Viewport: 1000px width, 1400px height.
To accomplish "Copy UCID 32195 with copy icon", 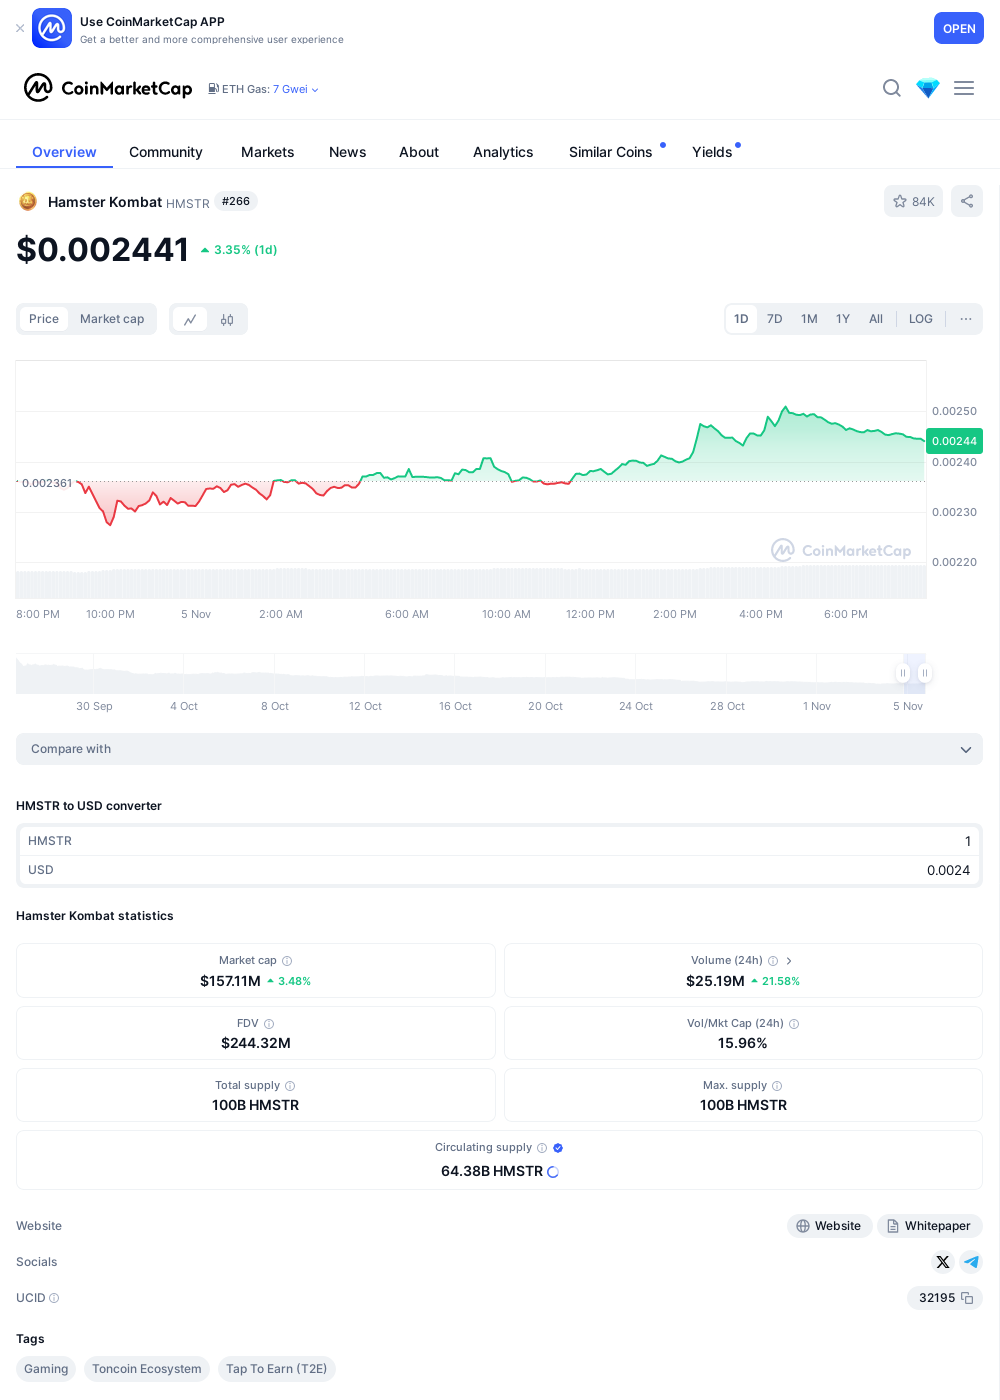I will tap(967, 1298).
